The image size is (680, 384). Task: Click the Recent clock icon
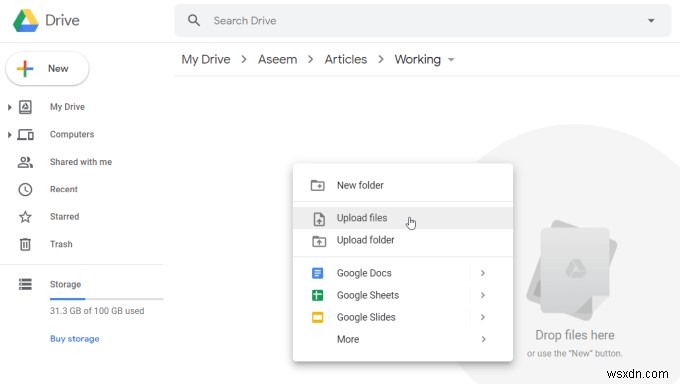pyautogui.click(x=25, y=190)
